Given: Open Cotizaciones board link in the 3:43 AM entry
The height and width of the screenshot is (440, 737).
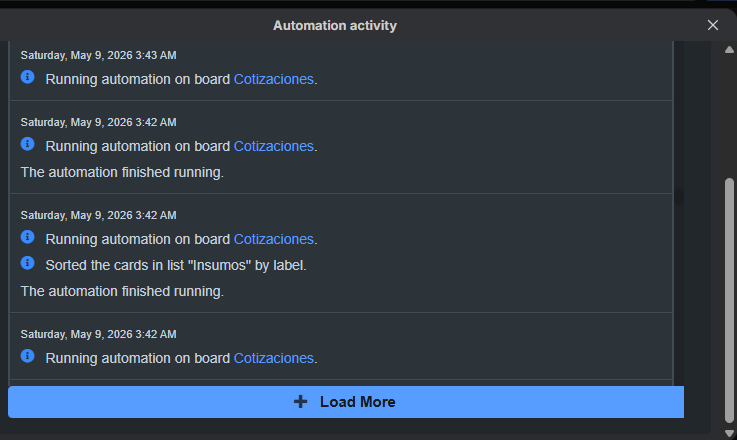Looking at the screenshot, I should [274, 79].
